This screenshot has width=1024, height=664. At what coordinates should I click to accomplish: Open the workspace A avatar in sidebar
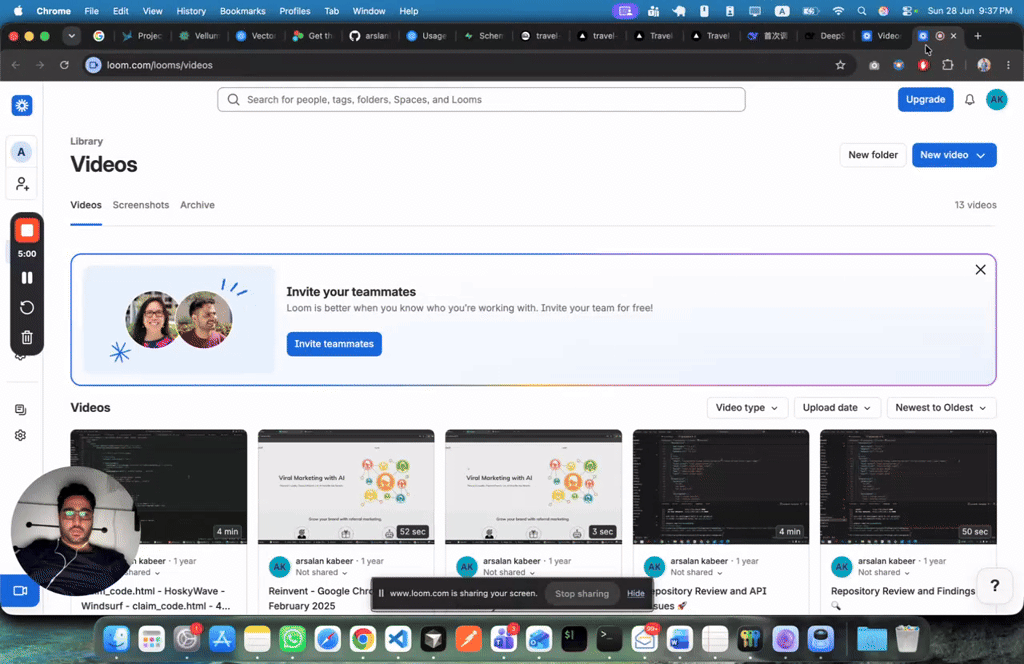(x=22, y=152)
